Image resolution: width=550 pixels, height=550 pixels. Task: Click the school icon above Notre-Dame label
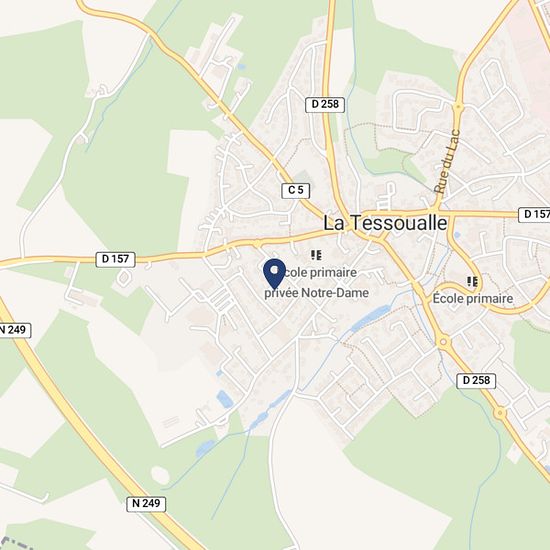tap(316, 255)
